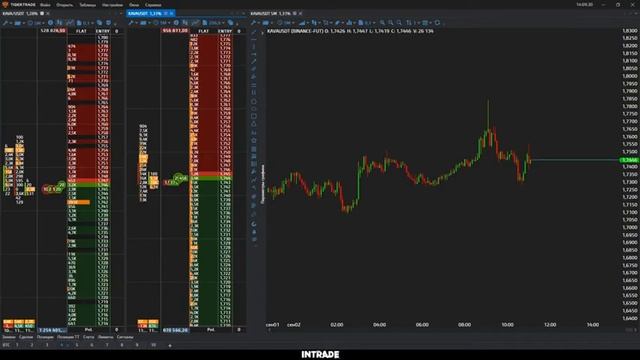
Task: Open the Открыть menu
Action: [x=64, y=5]
